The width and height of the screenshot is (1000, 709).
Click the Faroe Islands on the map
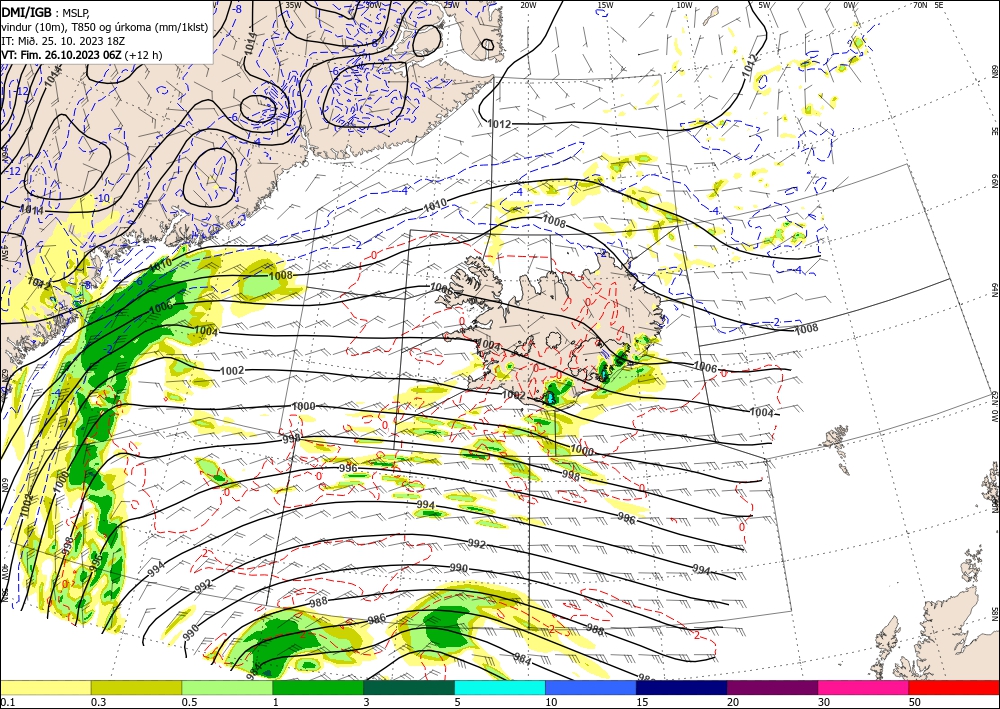coord(835,440)
